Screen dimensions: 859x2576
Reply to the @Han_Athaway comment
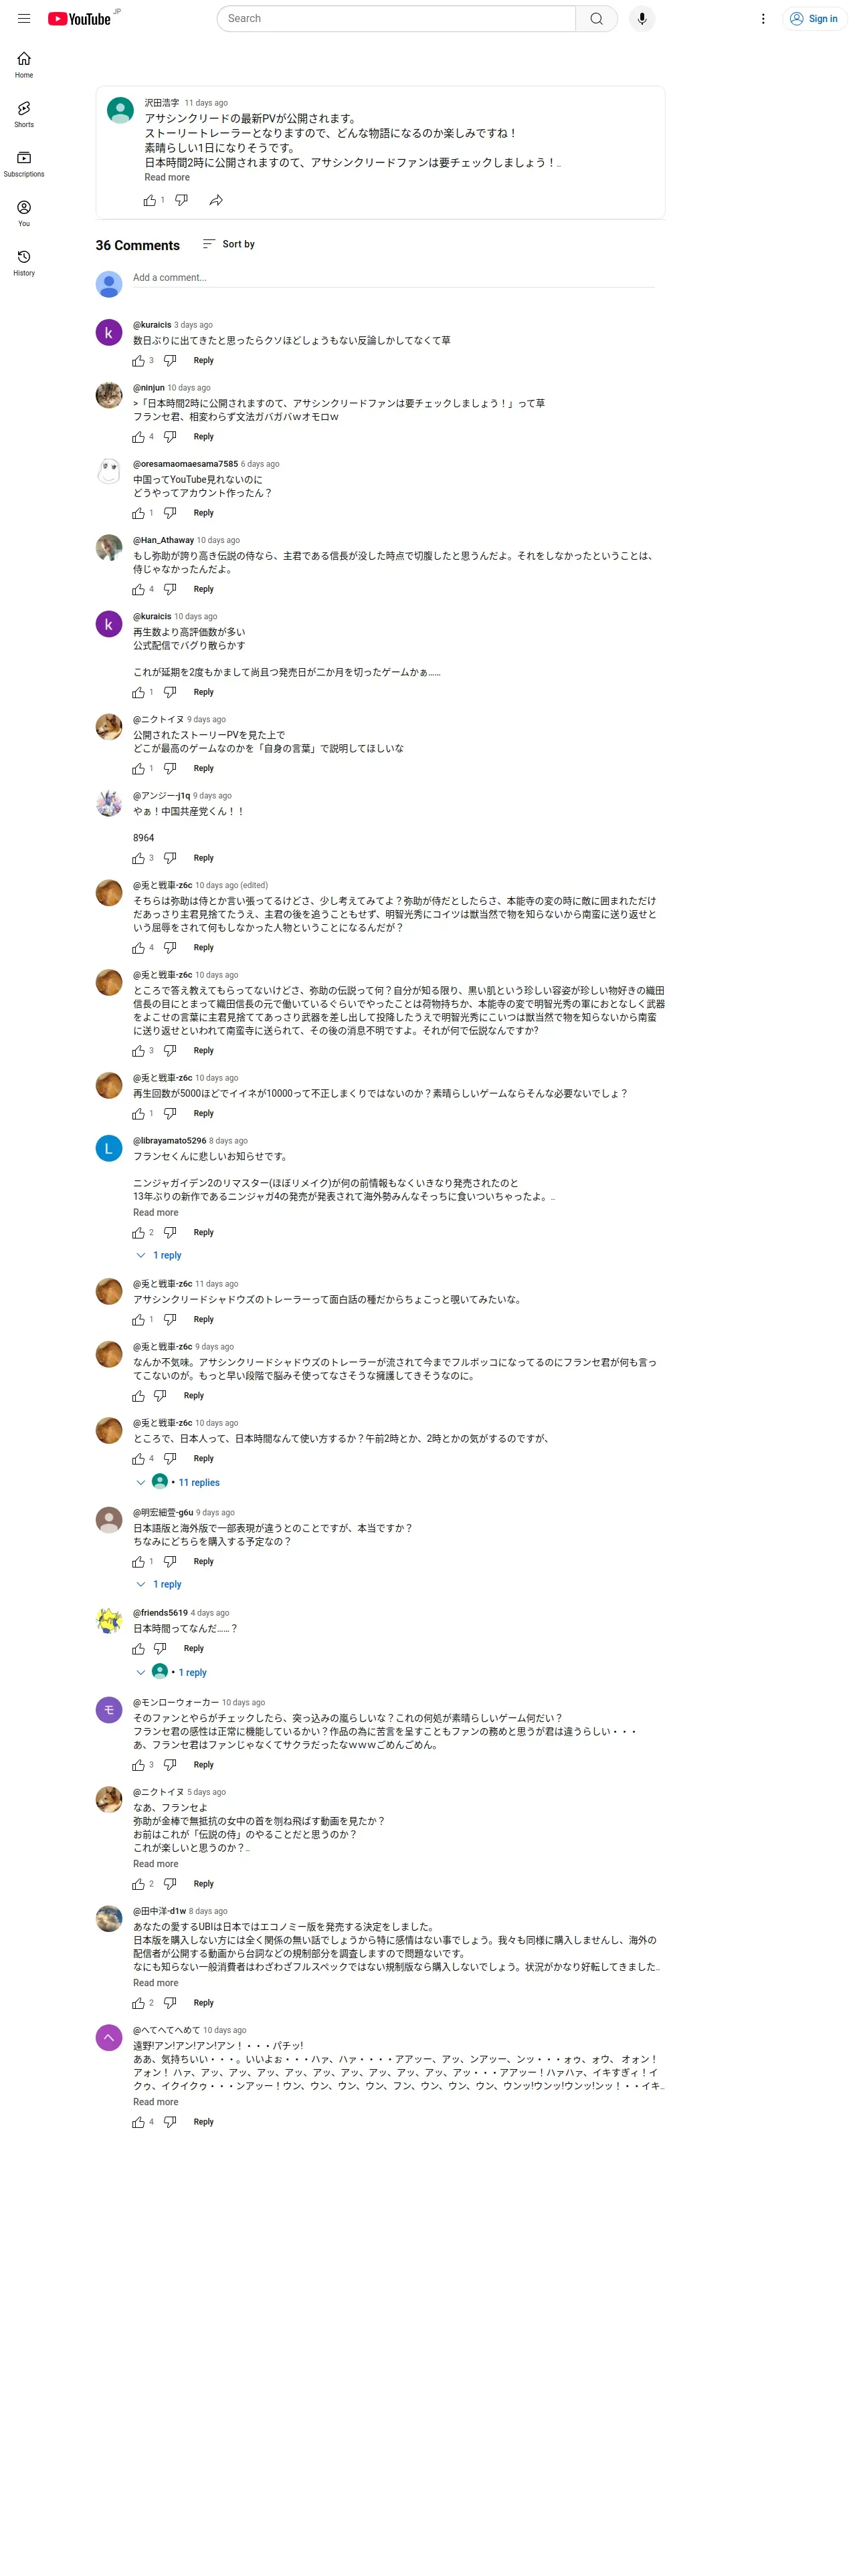tap(203, 589)
